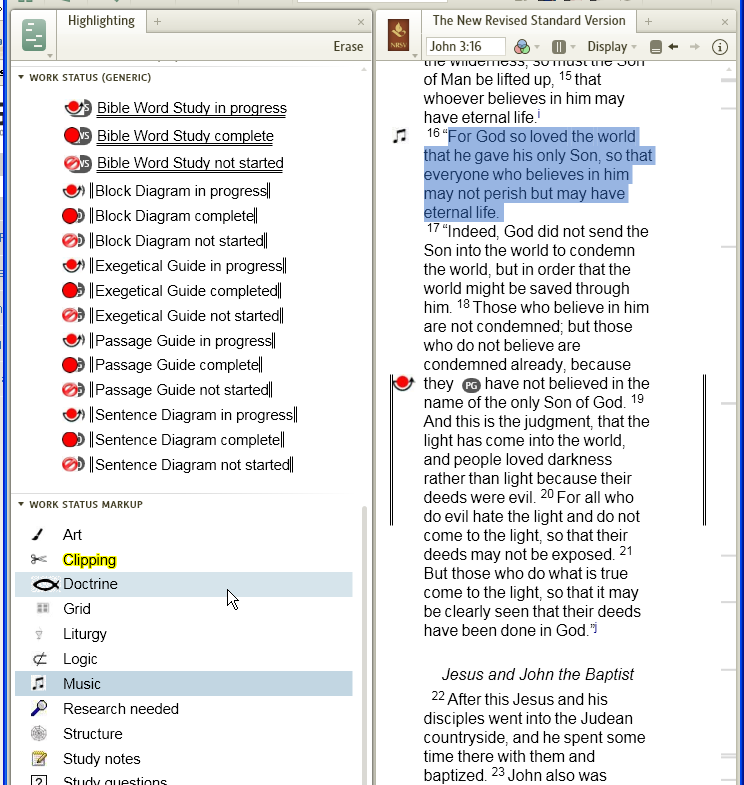Toggle the parallel resources column icon
This screenshot has width=744, height=785.
pos(559,47)
